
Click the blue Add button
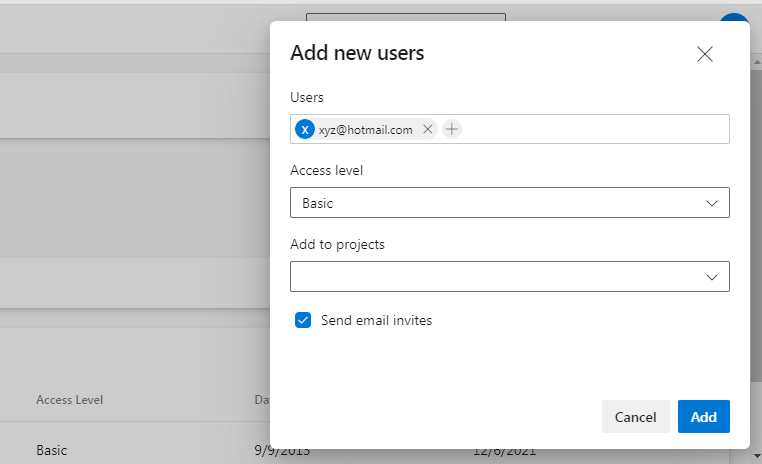coord(703,417)
